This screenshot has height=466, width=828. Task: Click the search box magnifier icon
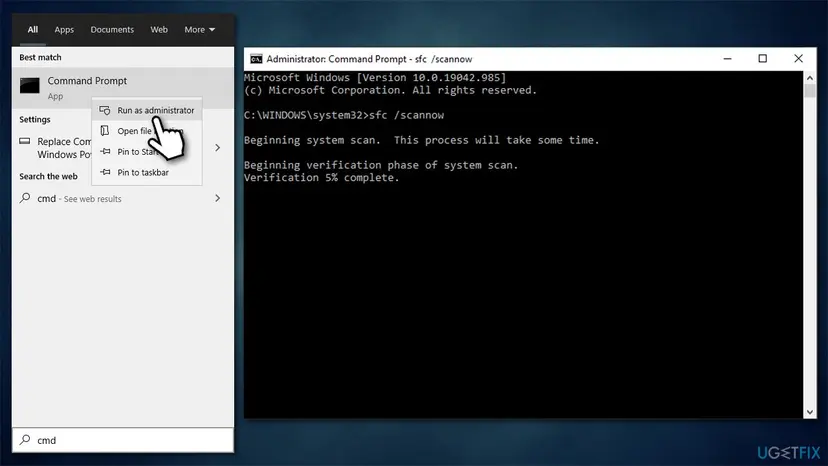(x=25, y=440)
